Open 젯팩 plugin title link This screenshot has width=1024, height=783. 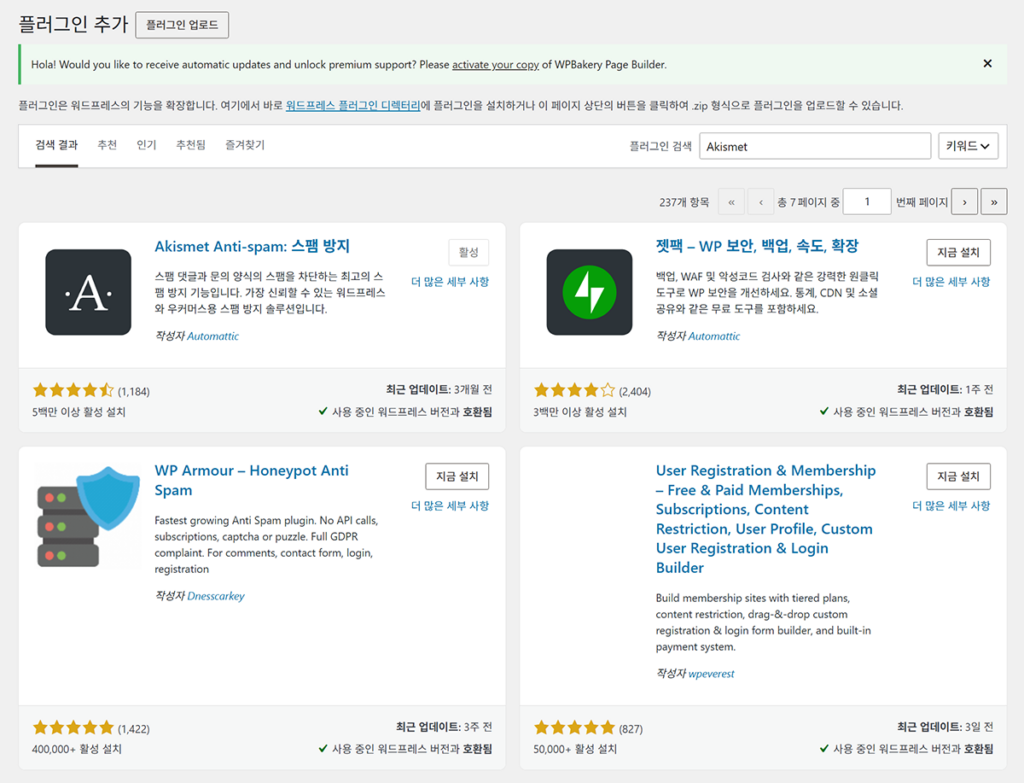tap(758, 246)
